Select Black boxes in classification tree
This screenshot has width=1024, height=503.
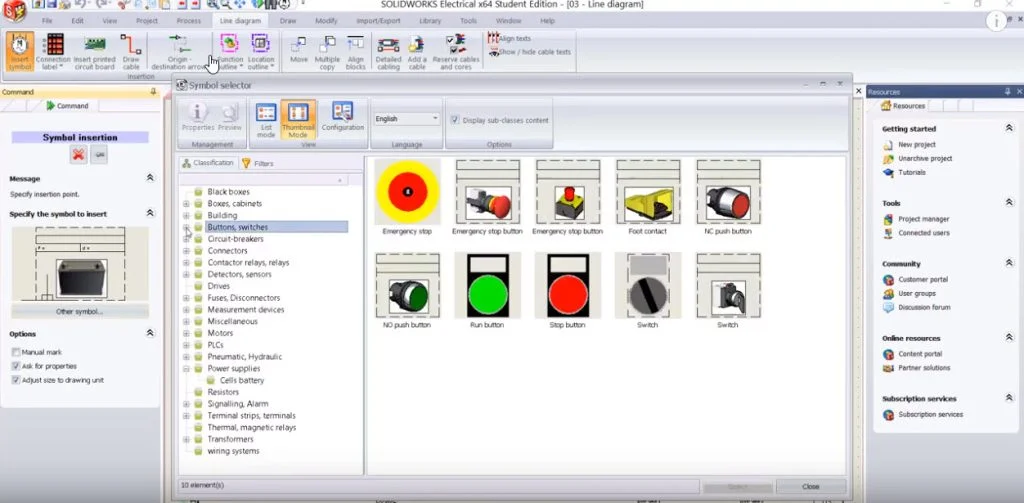click(229, 192)
